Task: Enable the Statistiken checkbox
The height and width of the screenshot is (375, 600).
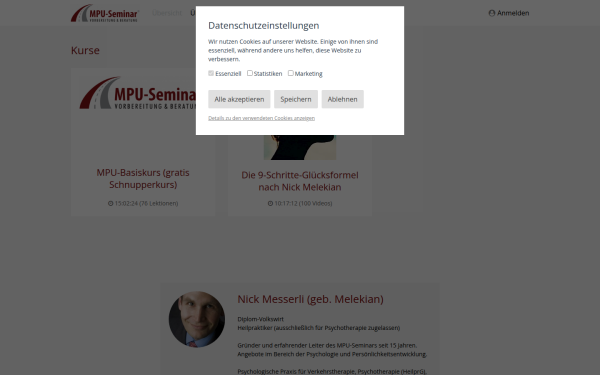Action: click(250, 73)
